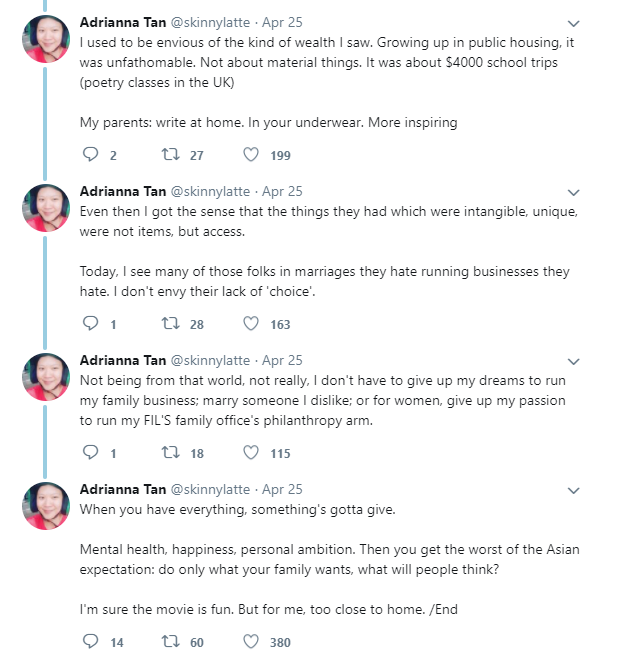The height and width of the screenshot is (656, 618).
Task: Open Adrianna Tan's profile from first tweet
Action: pyautogui.click(x=122, y=22)
